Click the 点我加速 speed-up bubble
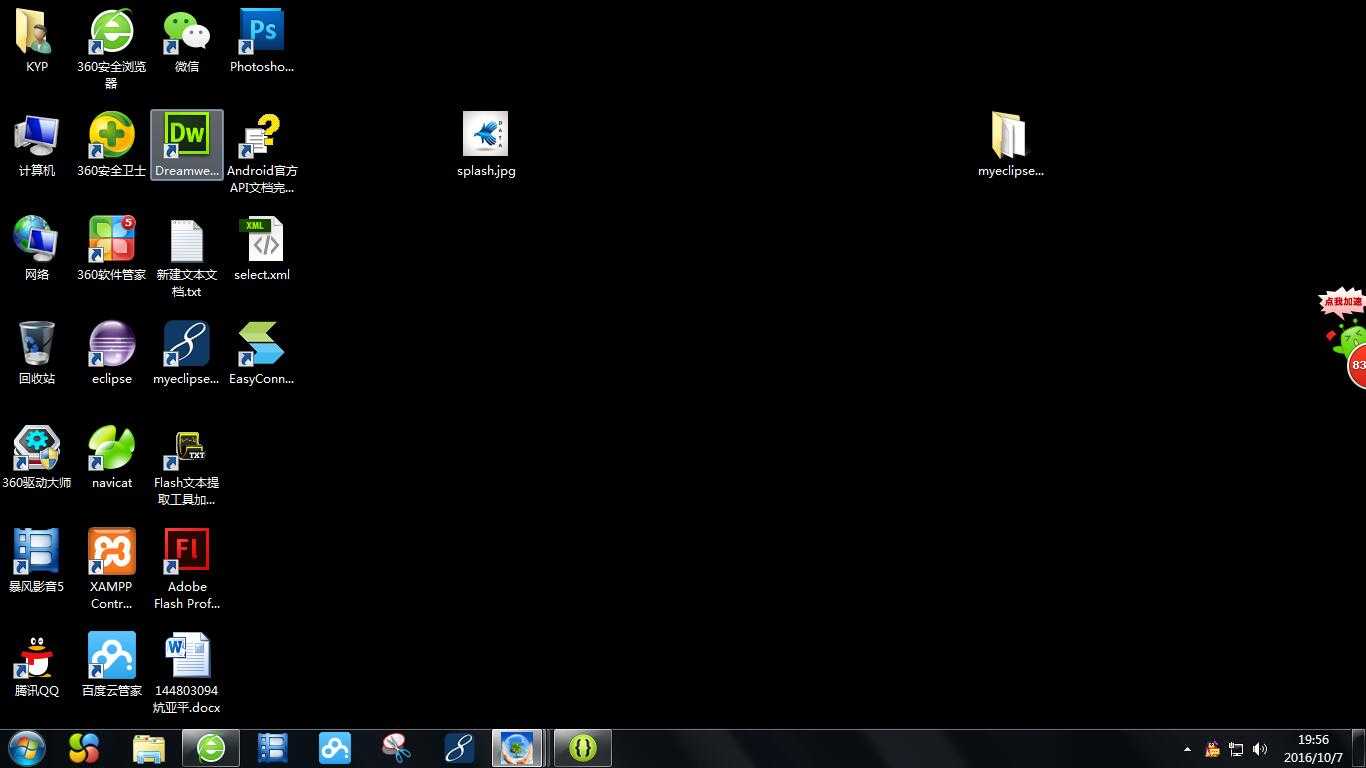Viewport: 1366px width, 768px height. coord(1342,302)
